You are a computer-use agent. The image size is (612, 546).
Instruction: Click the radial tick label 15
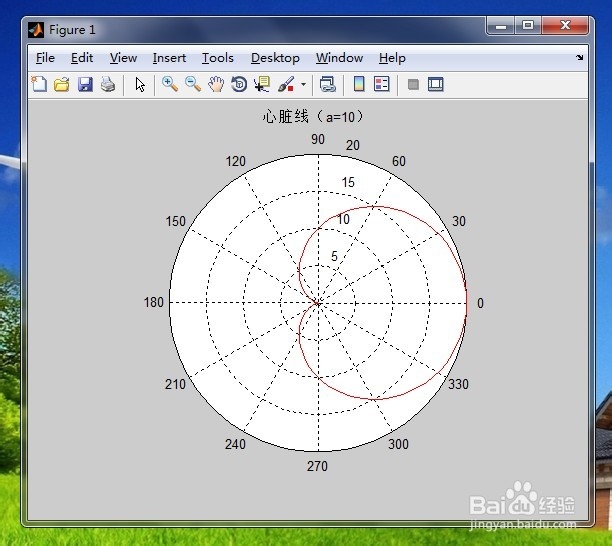(x=348, y=182)
